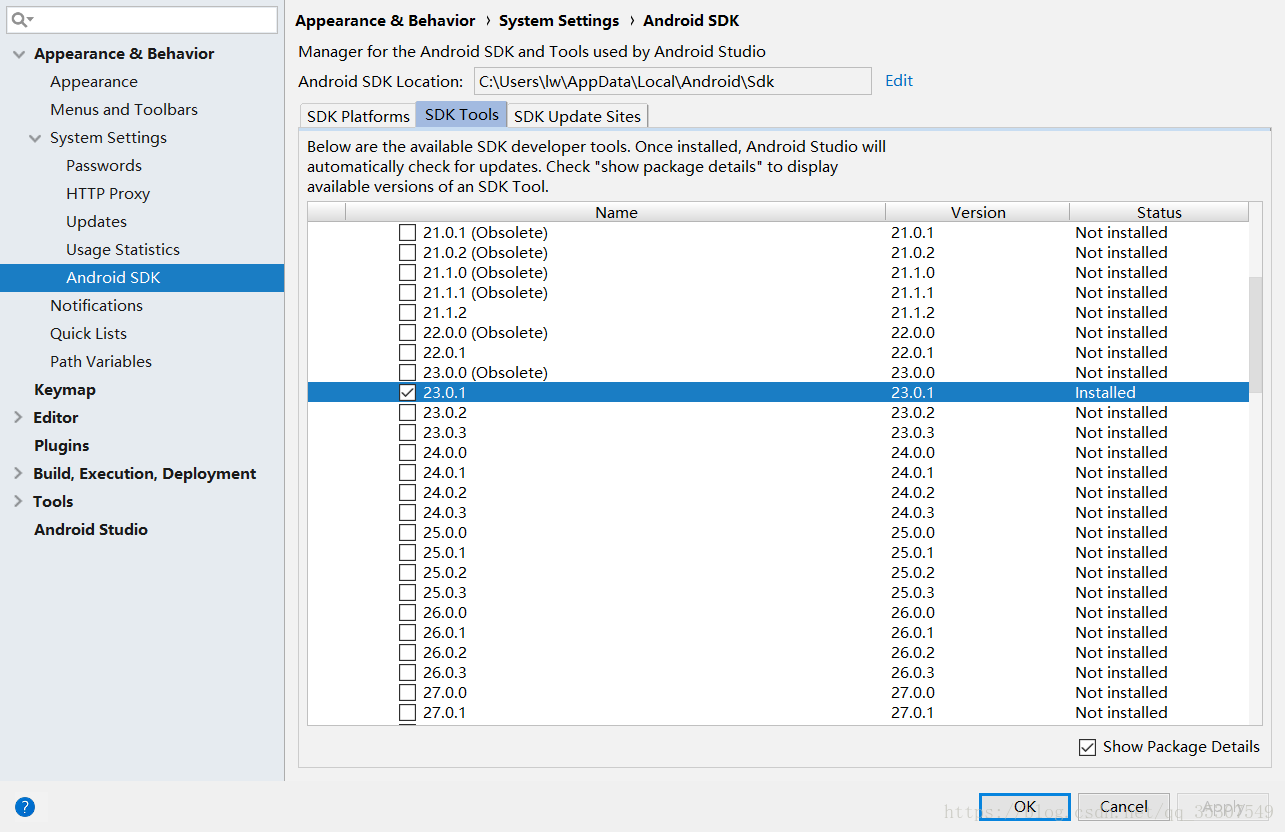Image resolution: width=1285 pixels, height=832 pixels.
Task: Click the 27.0.0 package name
Action: coord(445,692)
